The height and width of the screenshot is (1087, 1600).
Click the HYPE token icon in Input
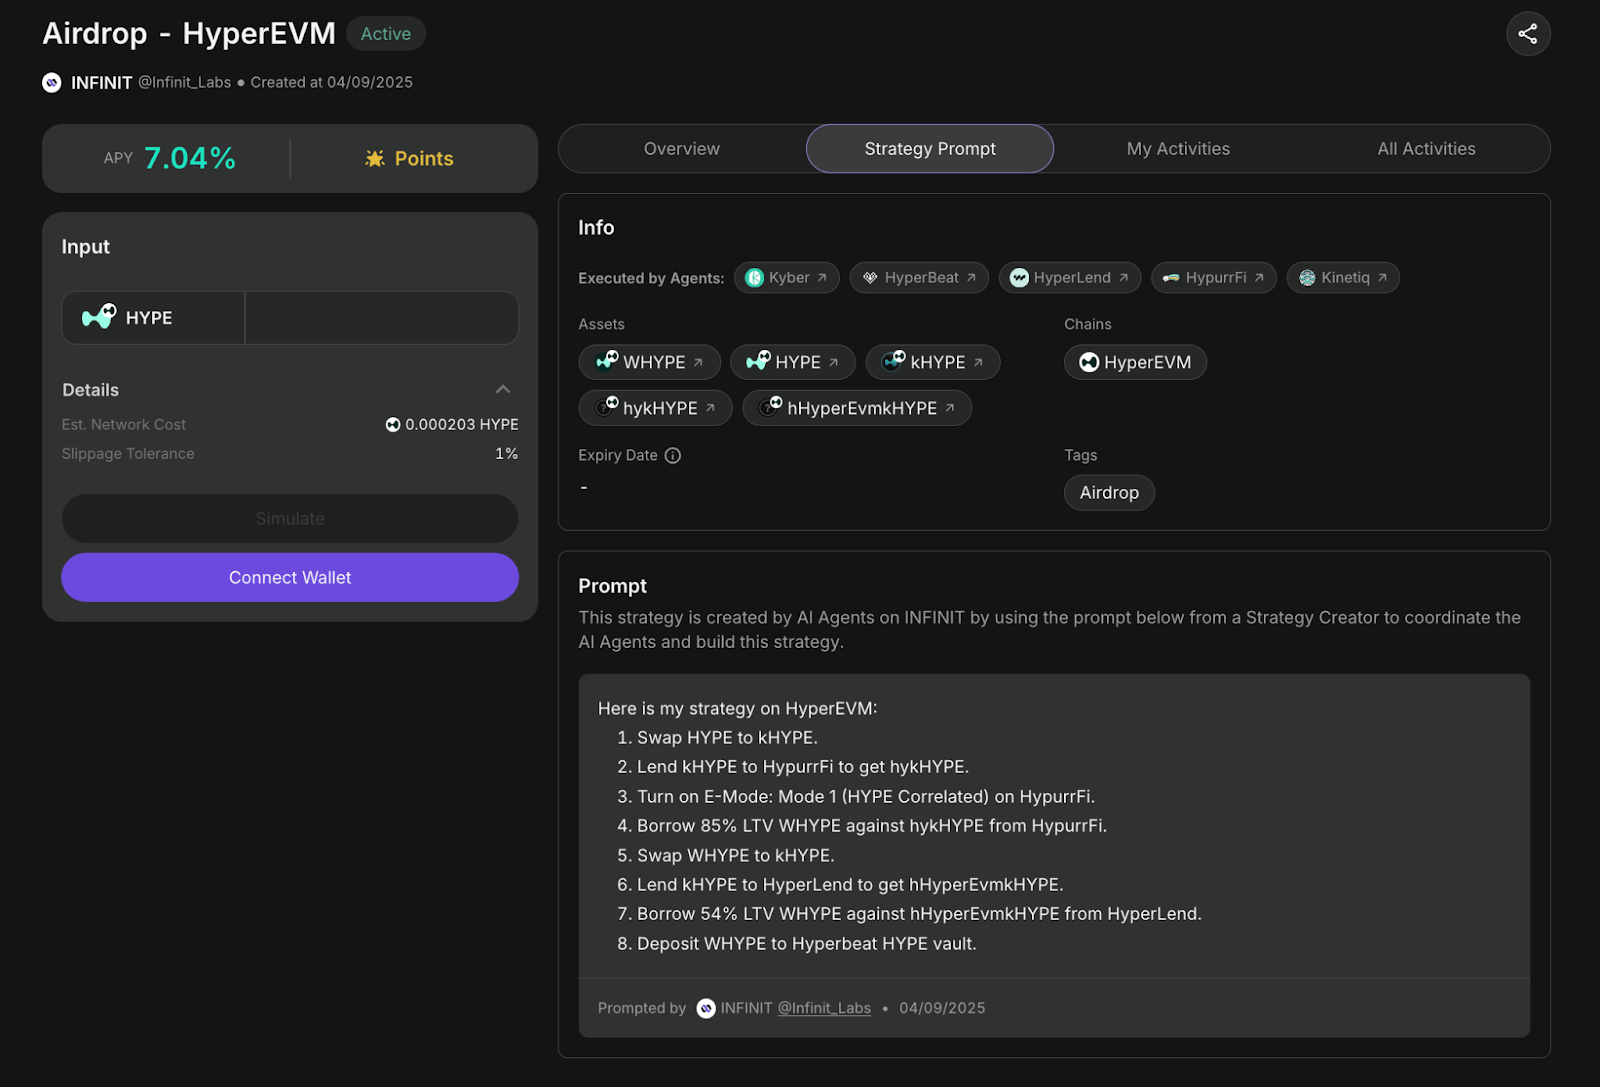point(99,317)
